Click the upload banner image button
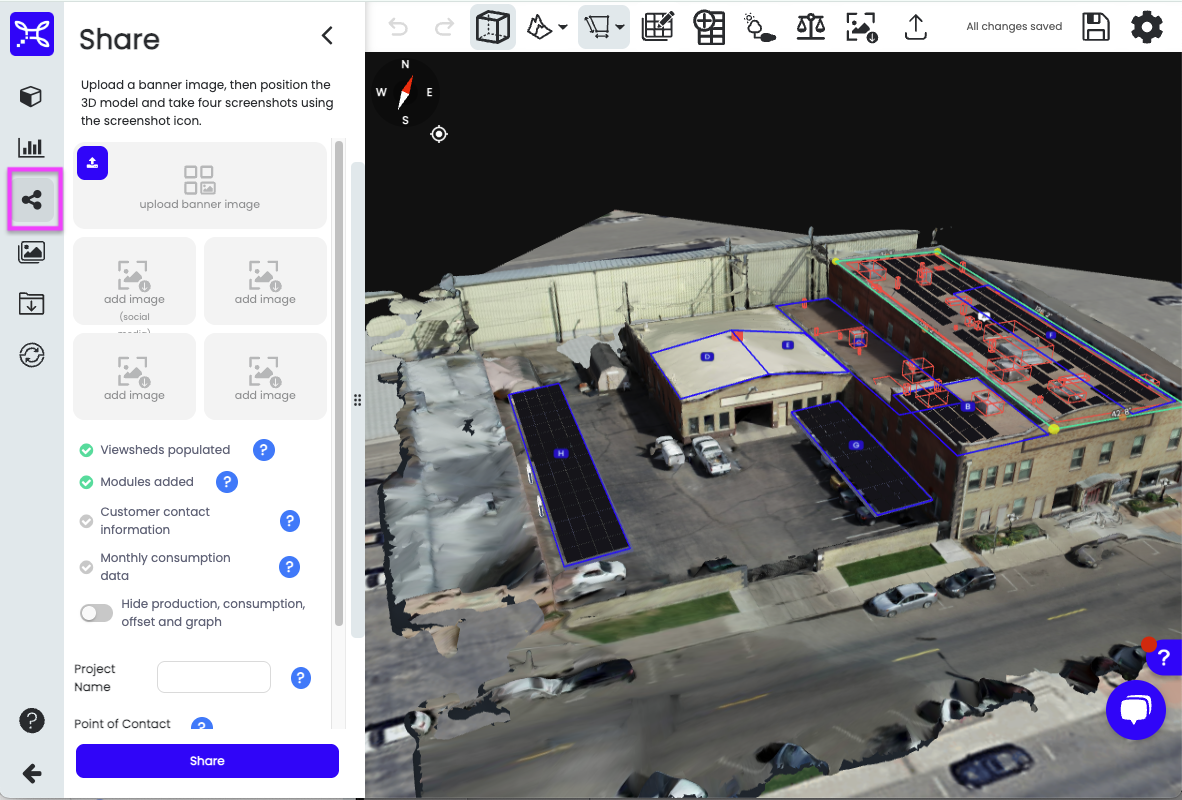This screenshot has height=800, width=1182. (93, 163)
